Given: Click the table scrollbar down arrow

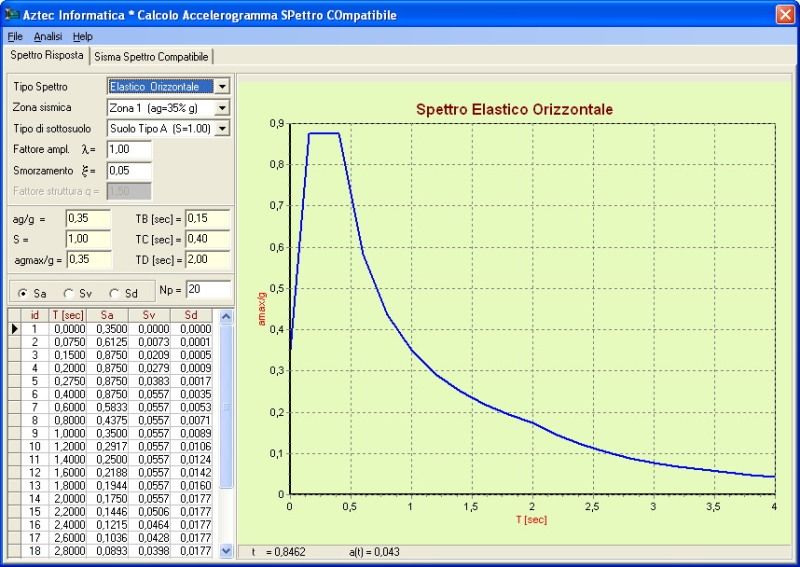Looking at the screenshot, I should tap(226, 551).
